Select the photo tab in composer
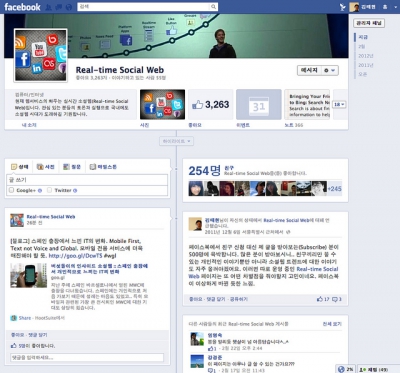Viewport: 400px width, 373px height. tap(46, 167)
